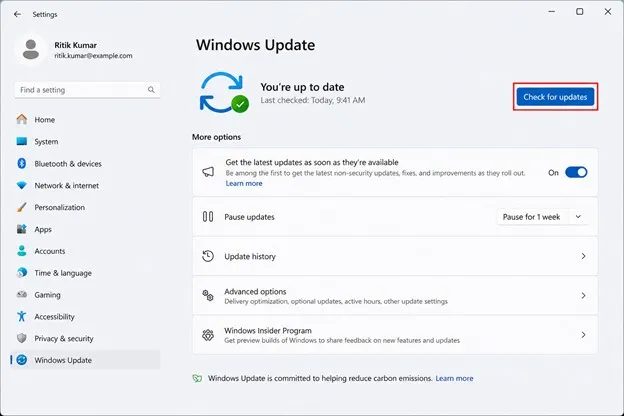Click the Gaming controller icon
Image resolution: width=624 pixels, height=416 pixels.
pos(22,295)
